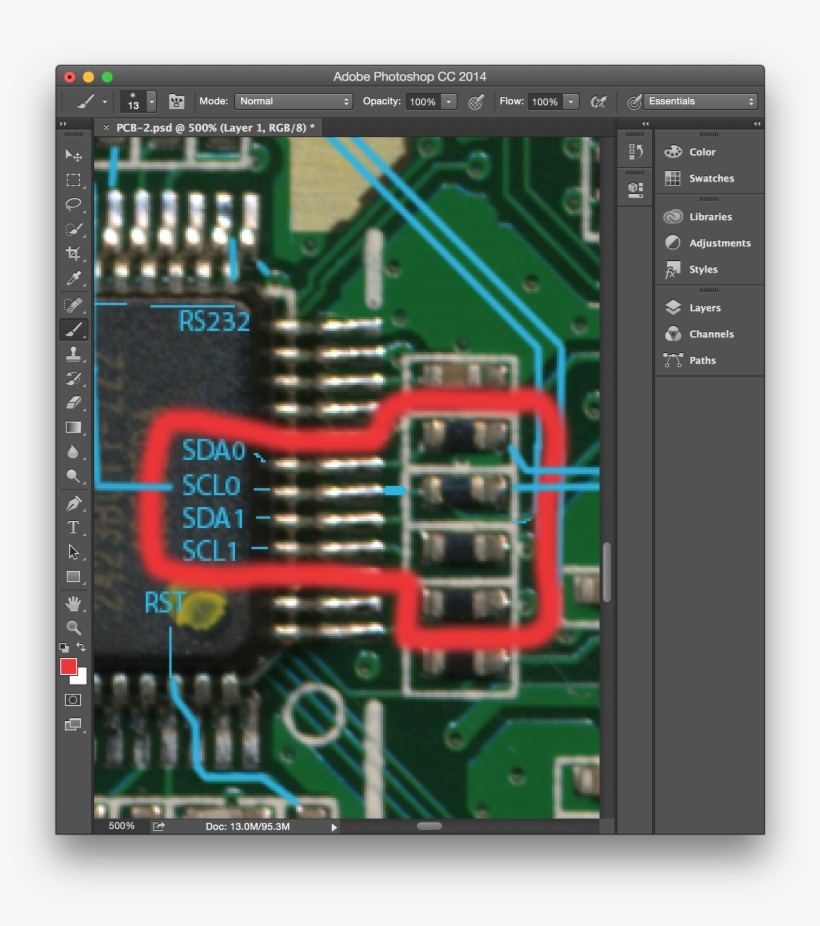Enable airbrush mode in the options bar
The width and height of the screenshot is (820, 926).
click(598, 101)
